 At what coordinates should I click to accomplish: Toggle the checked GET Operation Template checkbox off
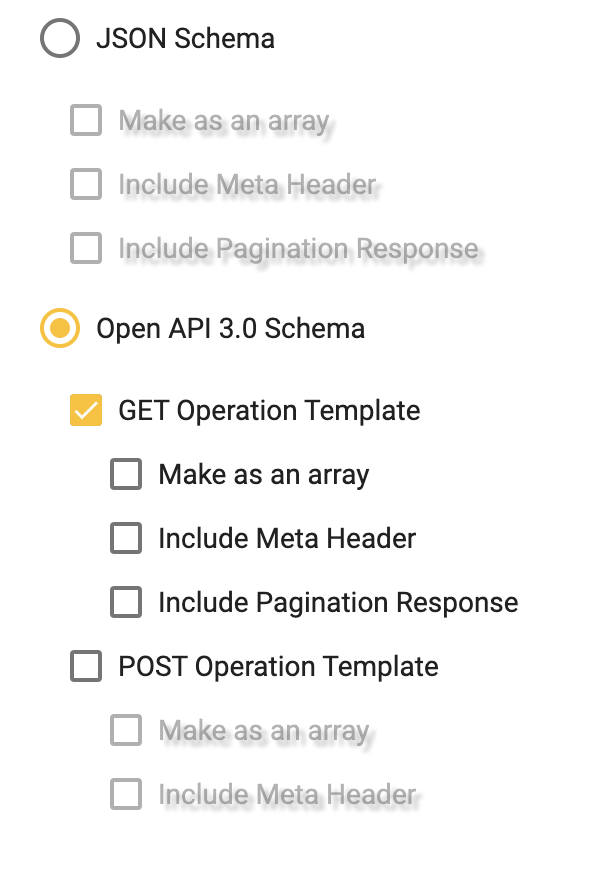click(86, 410)
